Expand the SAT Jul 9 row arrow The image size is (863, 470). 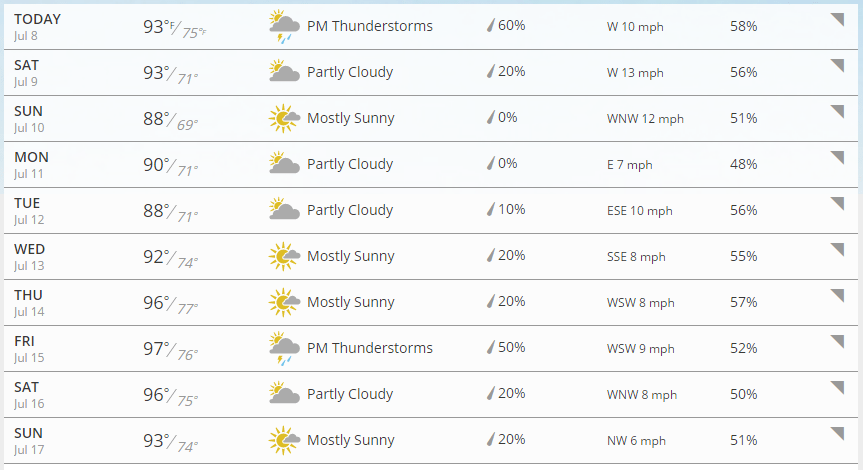[838, 65]
